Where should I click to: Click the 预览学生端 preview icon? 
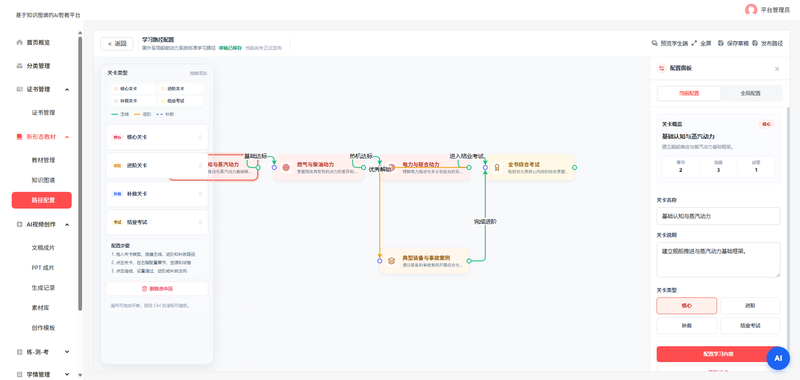pos(655,44)
